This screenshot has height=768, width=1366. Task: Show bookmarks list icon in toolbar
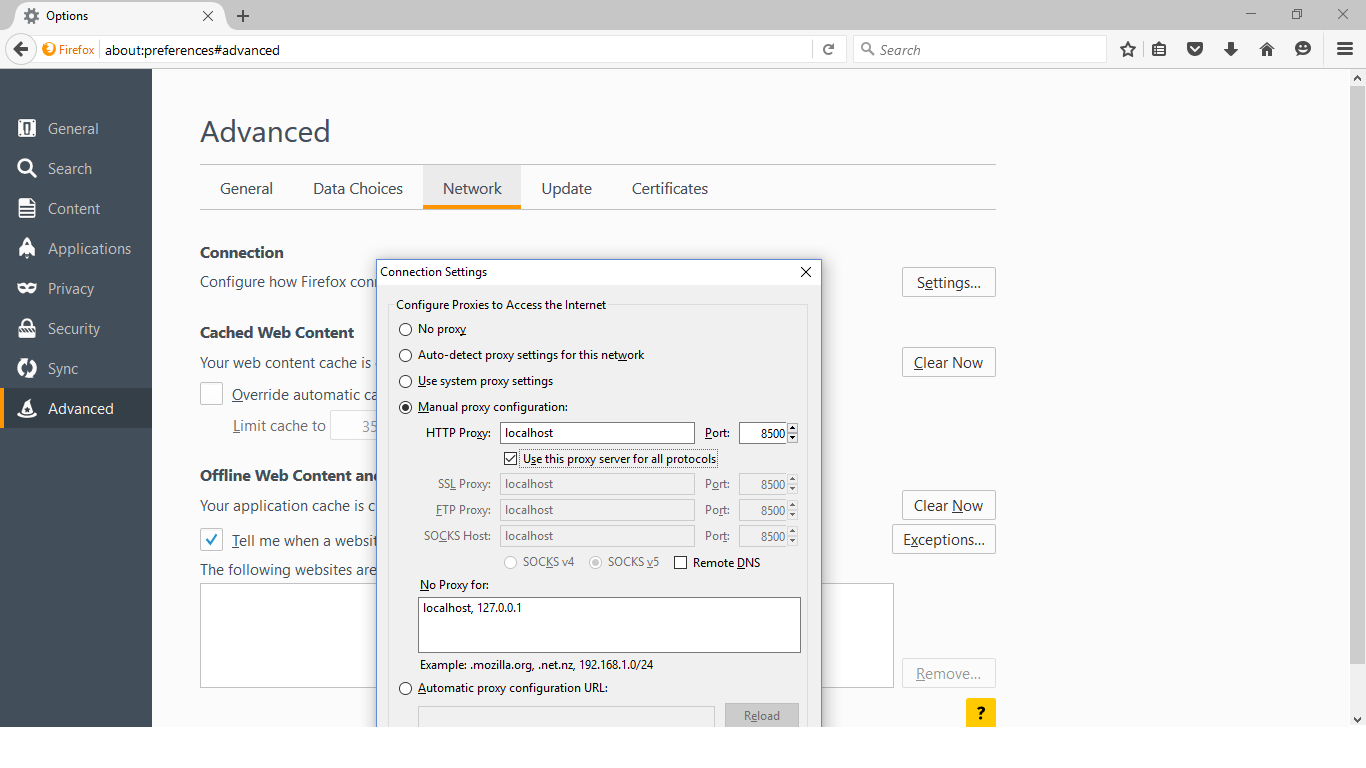point(1160,49)
